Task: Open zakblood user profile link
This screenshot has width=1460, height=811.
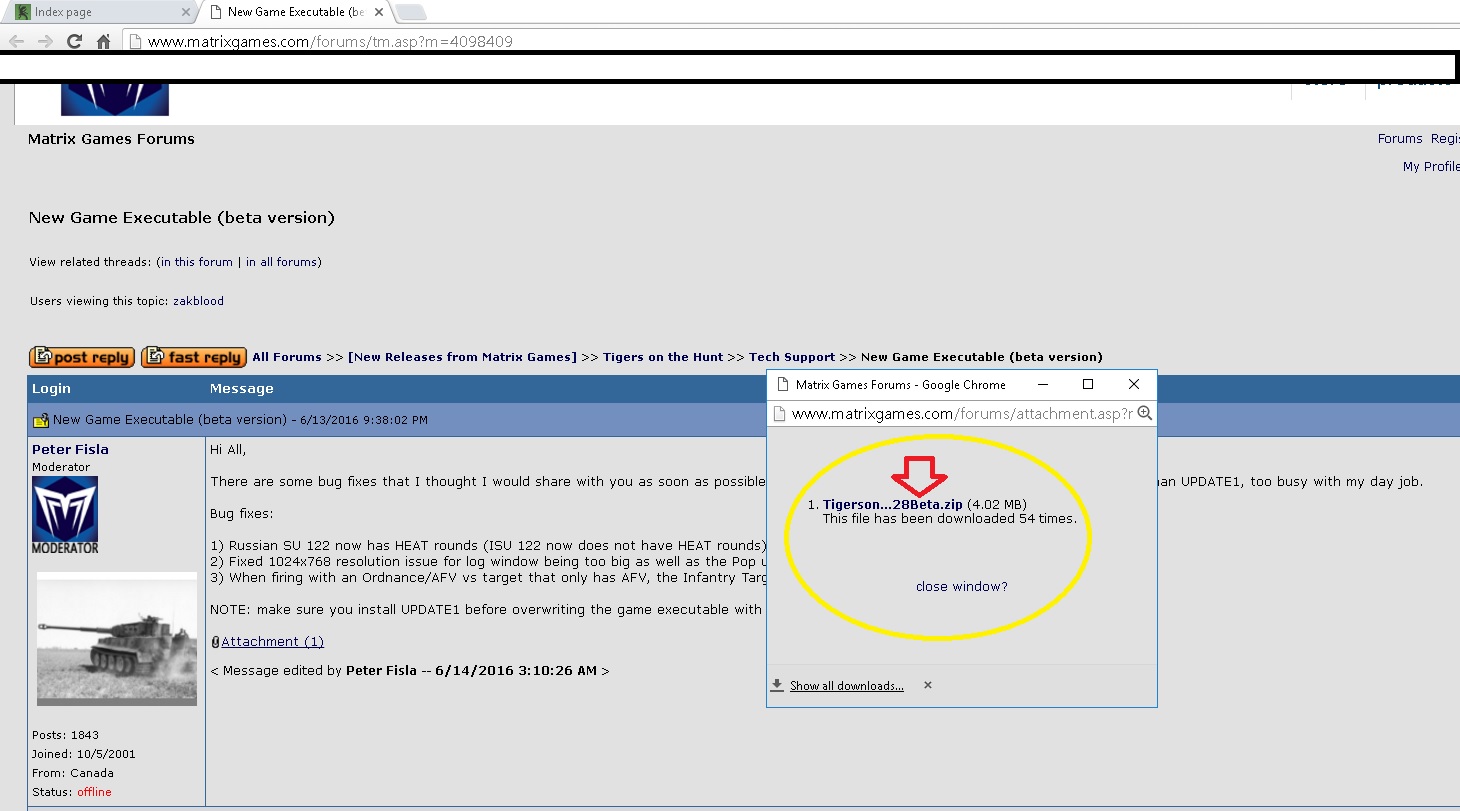Action: coord(198,301)
